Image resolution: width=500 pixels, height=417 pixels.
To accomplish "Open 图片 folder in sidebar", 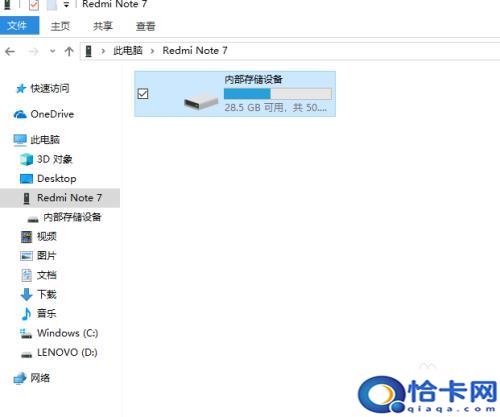I will (x=47, y=256).
